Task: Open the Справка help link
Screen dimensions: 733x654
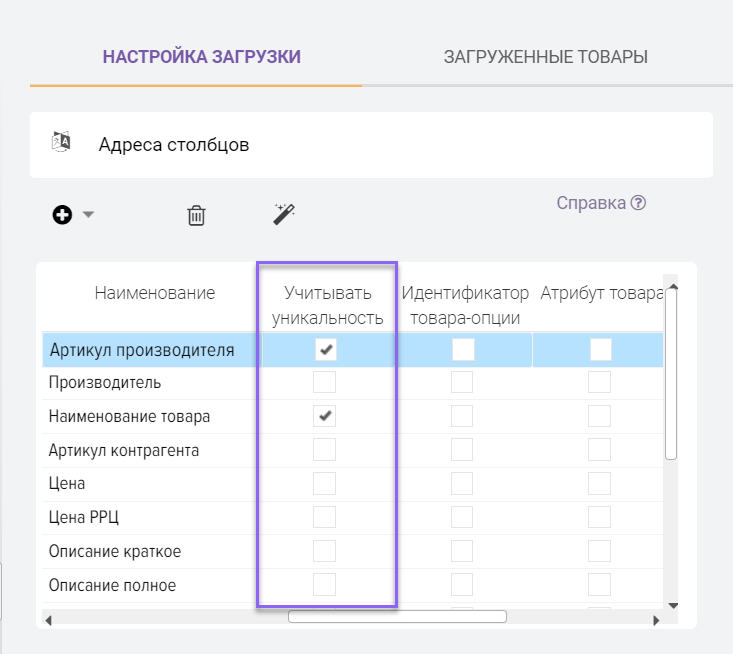Action: (x=591, y=203)
